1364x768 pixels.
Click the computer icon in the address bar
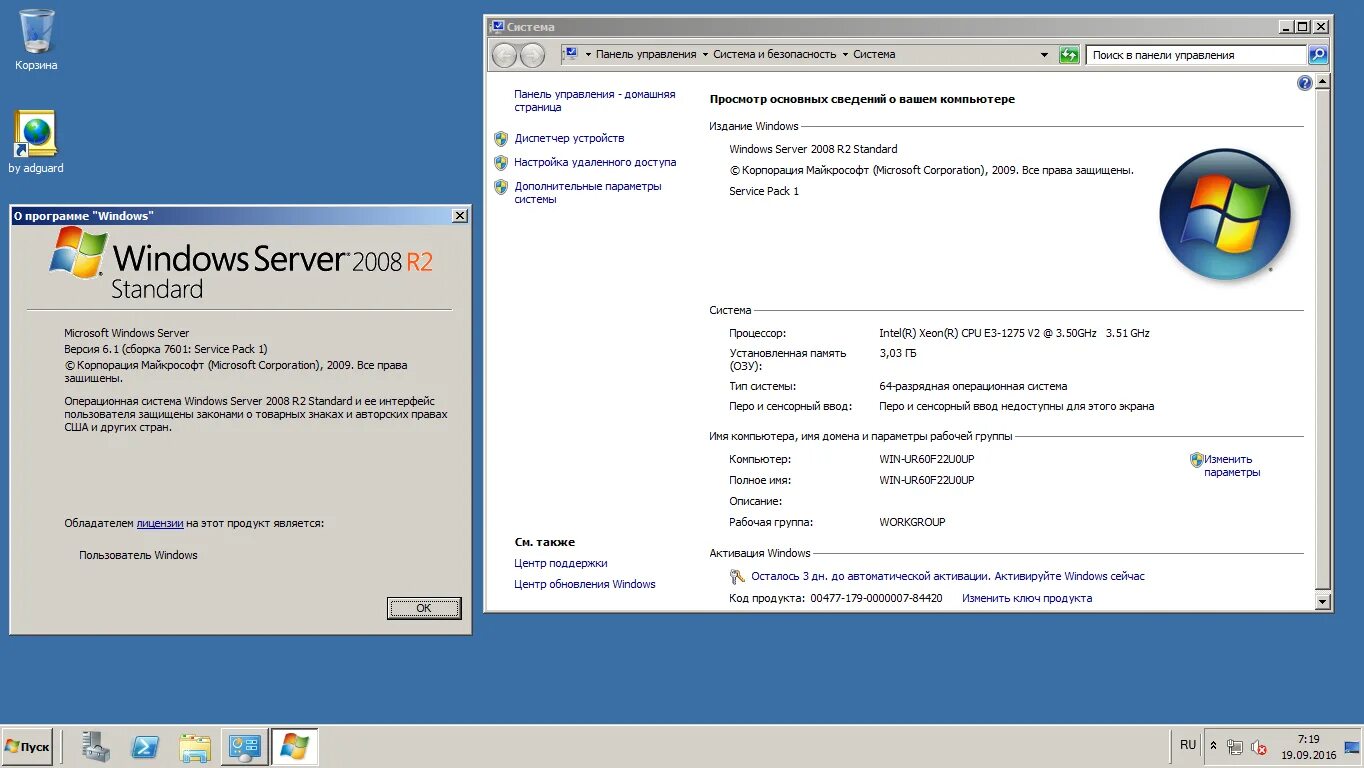click(x=570, y=54)
